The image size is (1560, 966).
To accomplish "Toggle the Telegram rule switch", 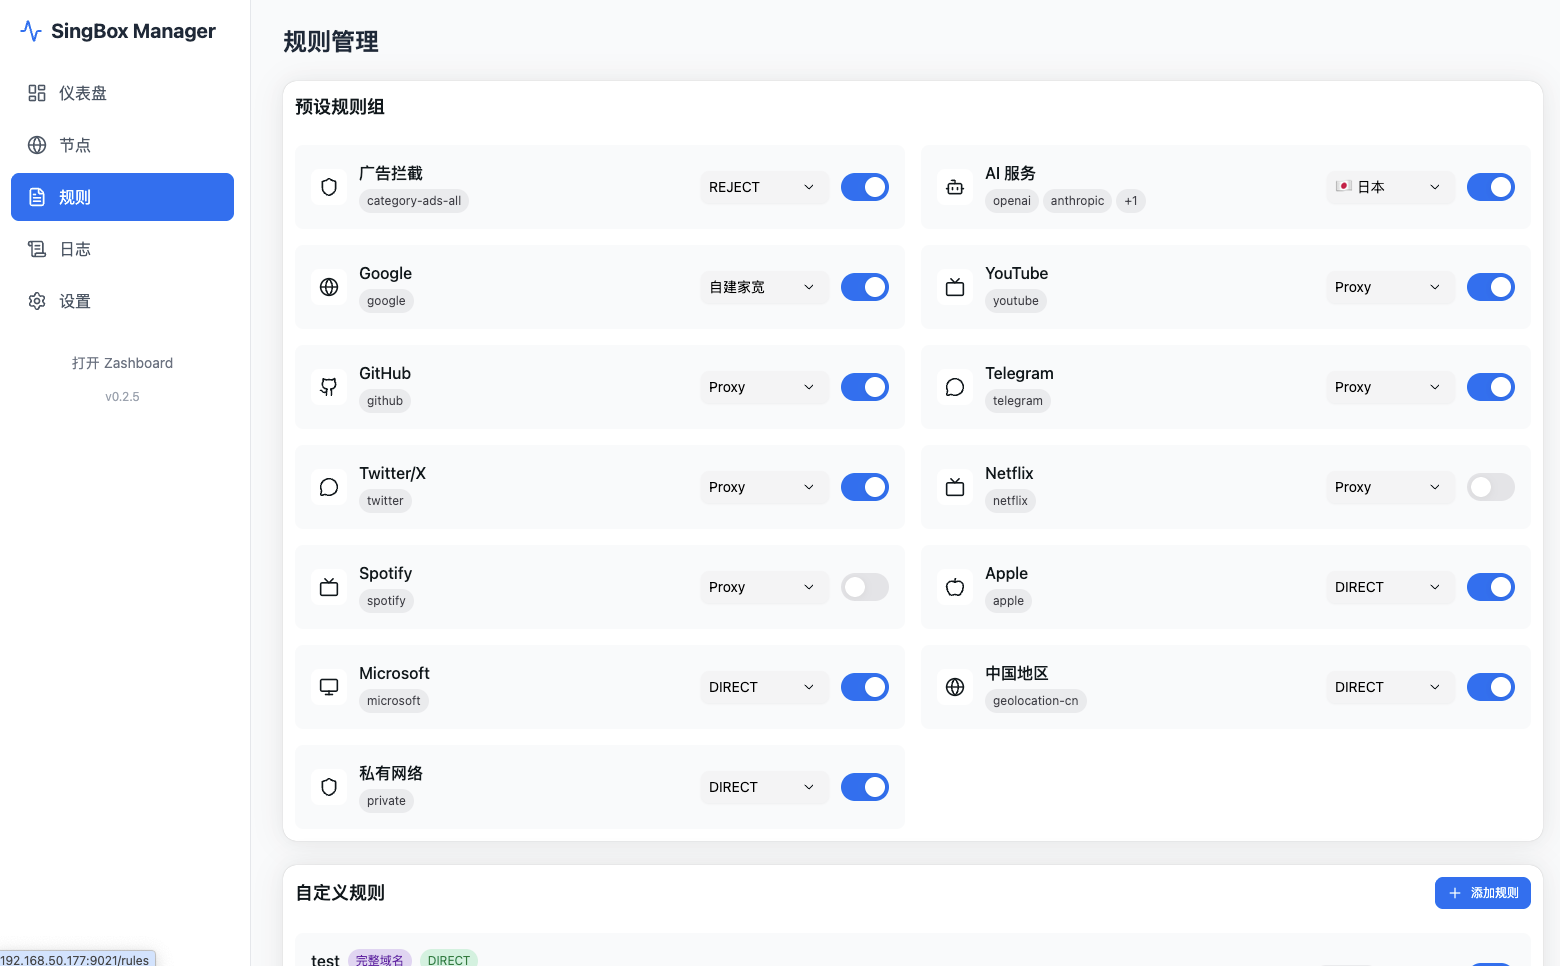I will 1491,387.
